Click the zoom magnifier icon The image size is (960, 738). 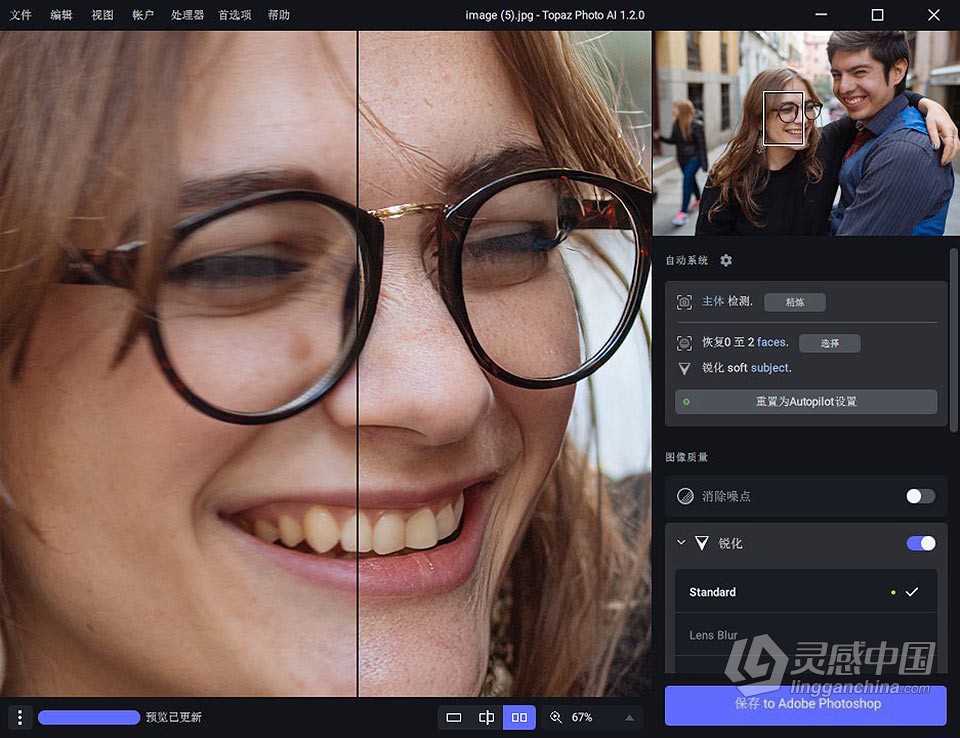556,717
